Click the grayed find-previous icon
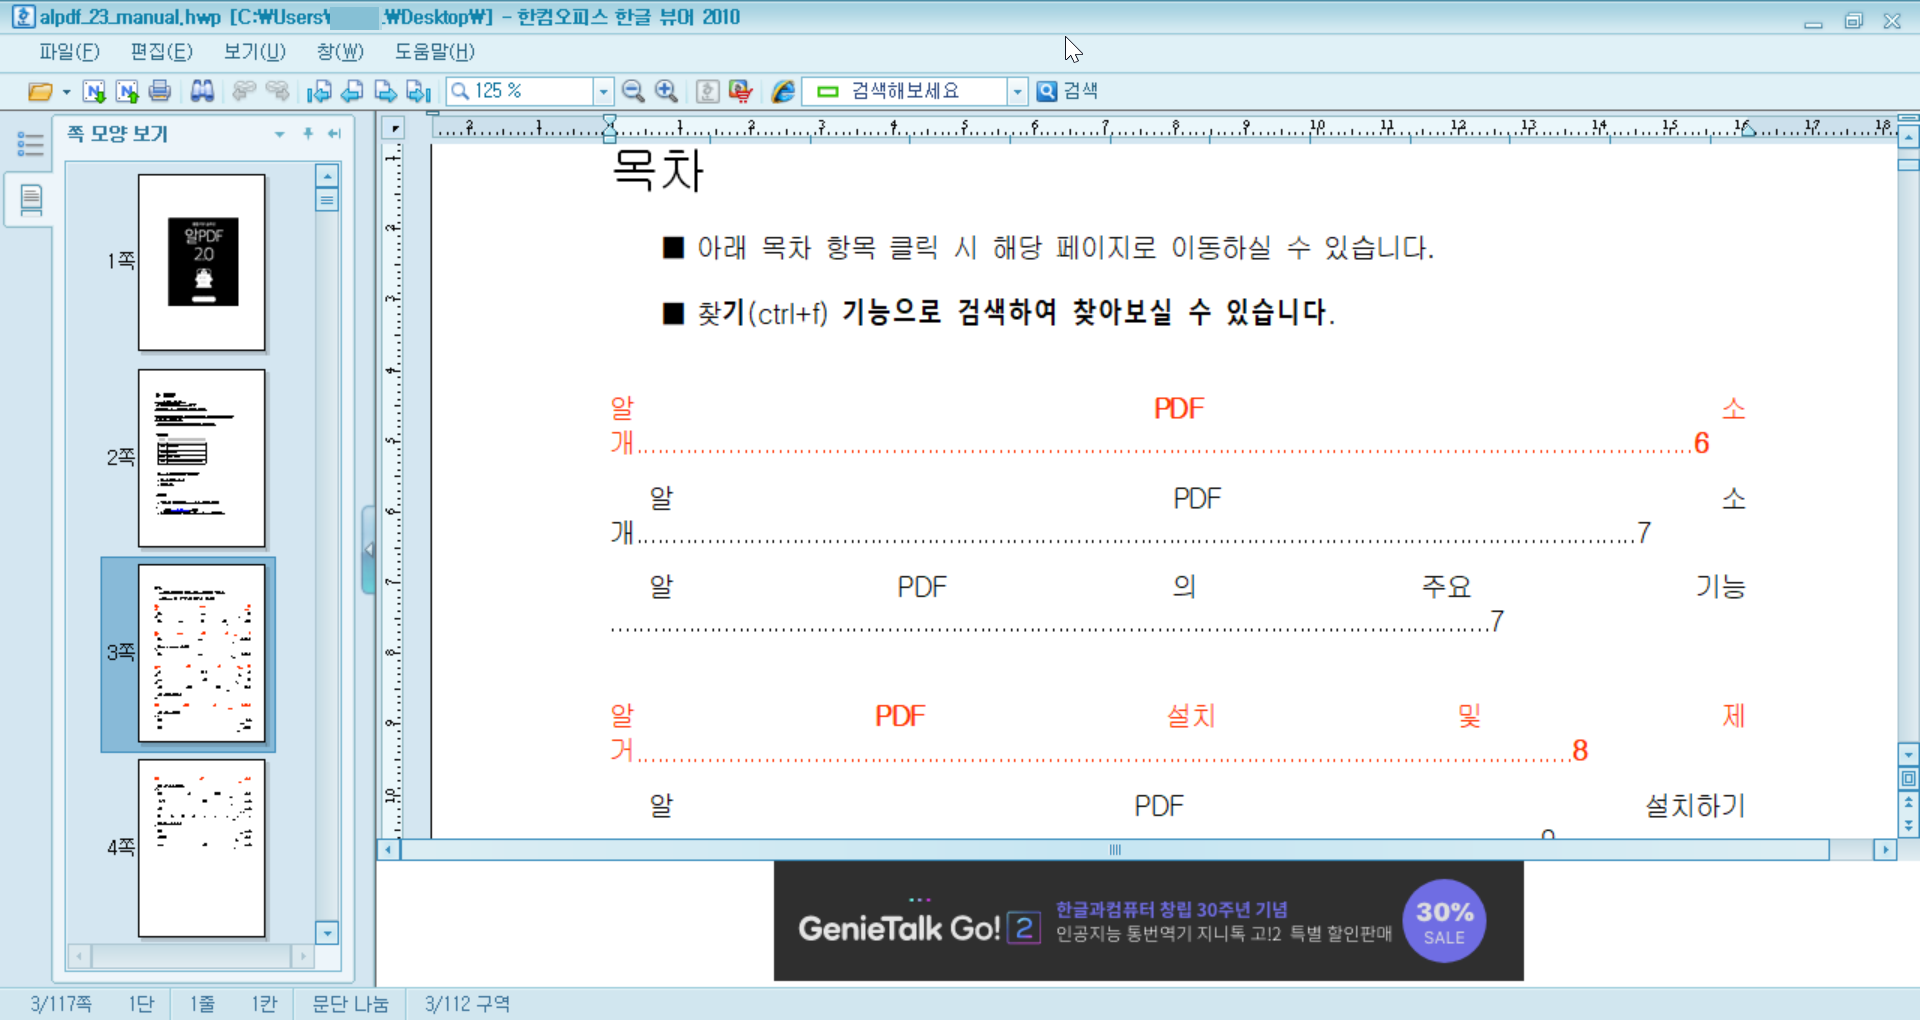This screenshot has width=1920, height=1020. (x=244, y=91)
